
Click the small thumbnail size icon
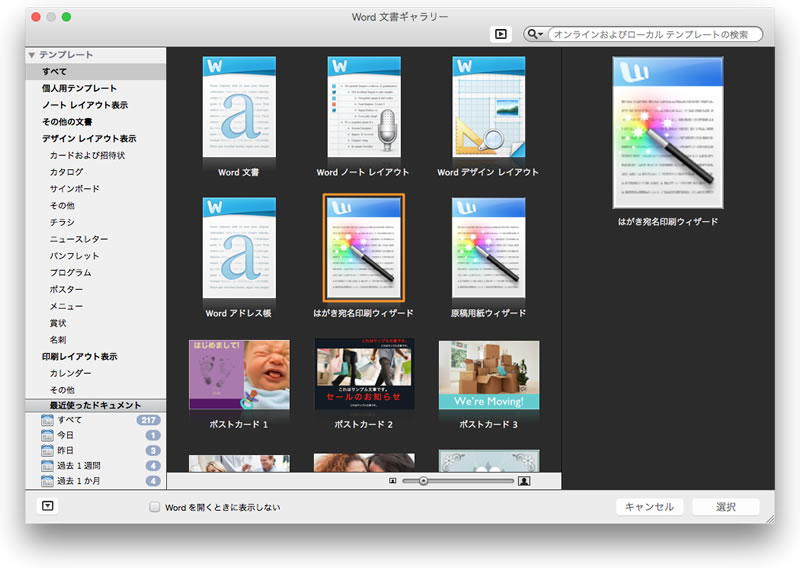(x=392, y=481)
